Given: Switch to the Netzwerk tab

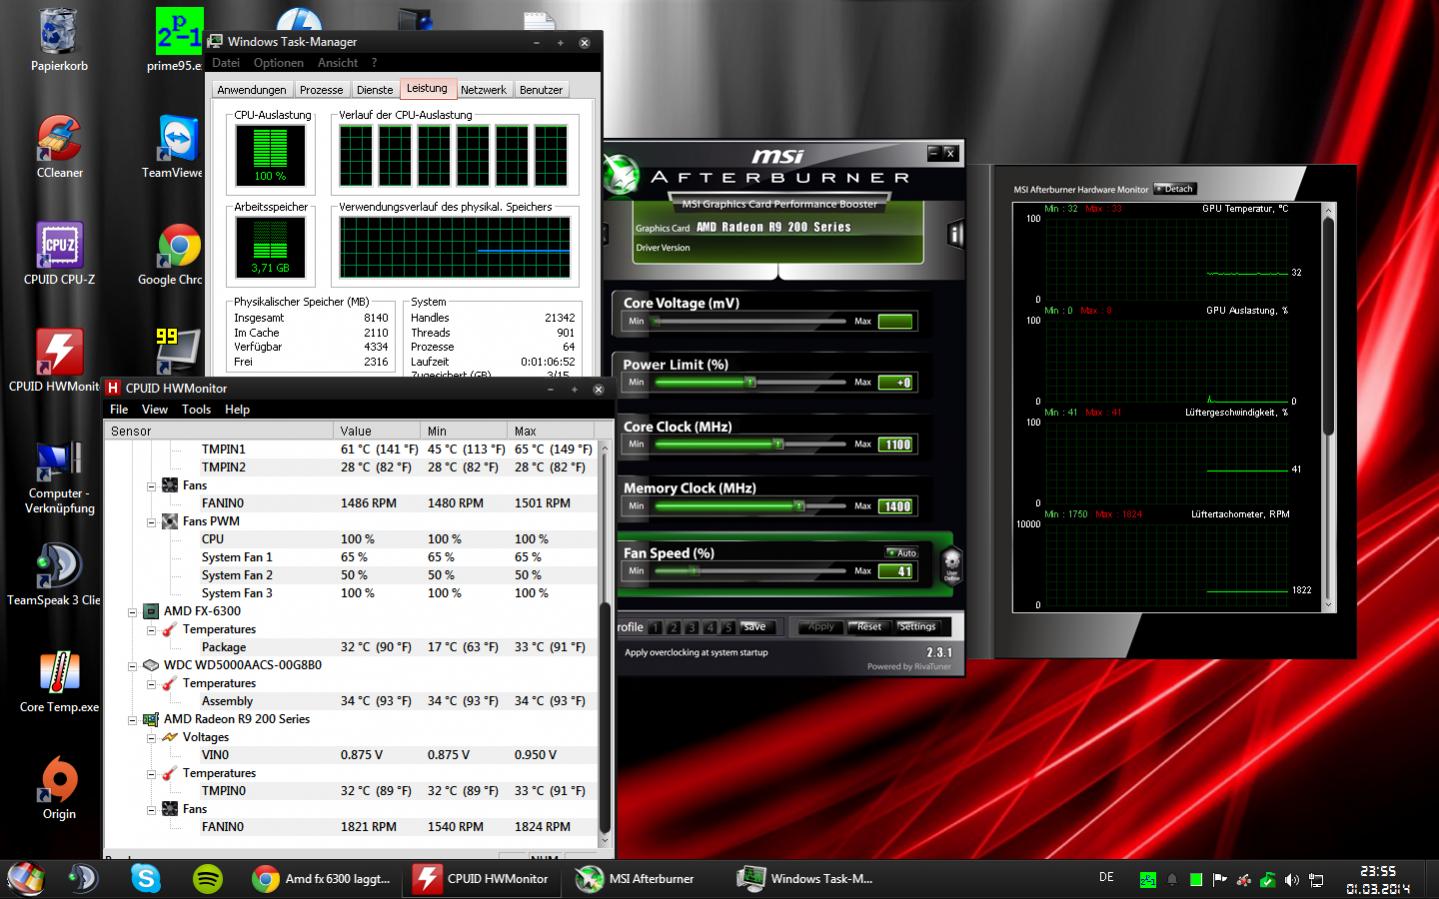Looking at the screenshot, I should [x=483, y=90].
